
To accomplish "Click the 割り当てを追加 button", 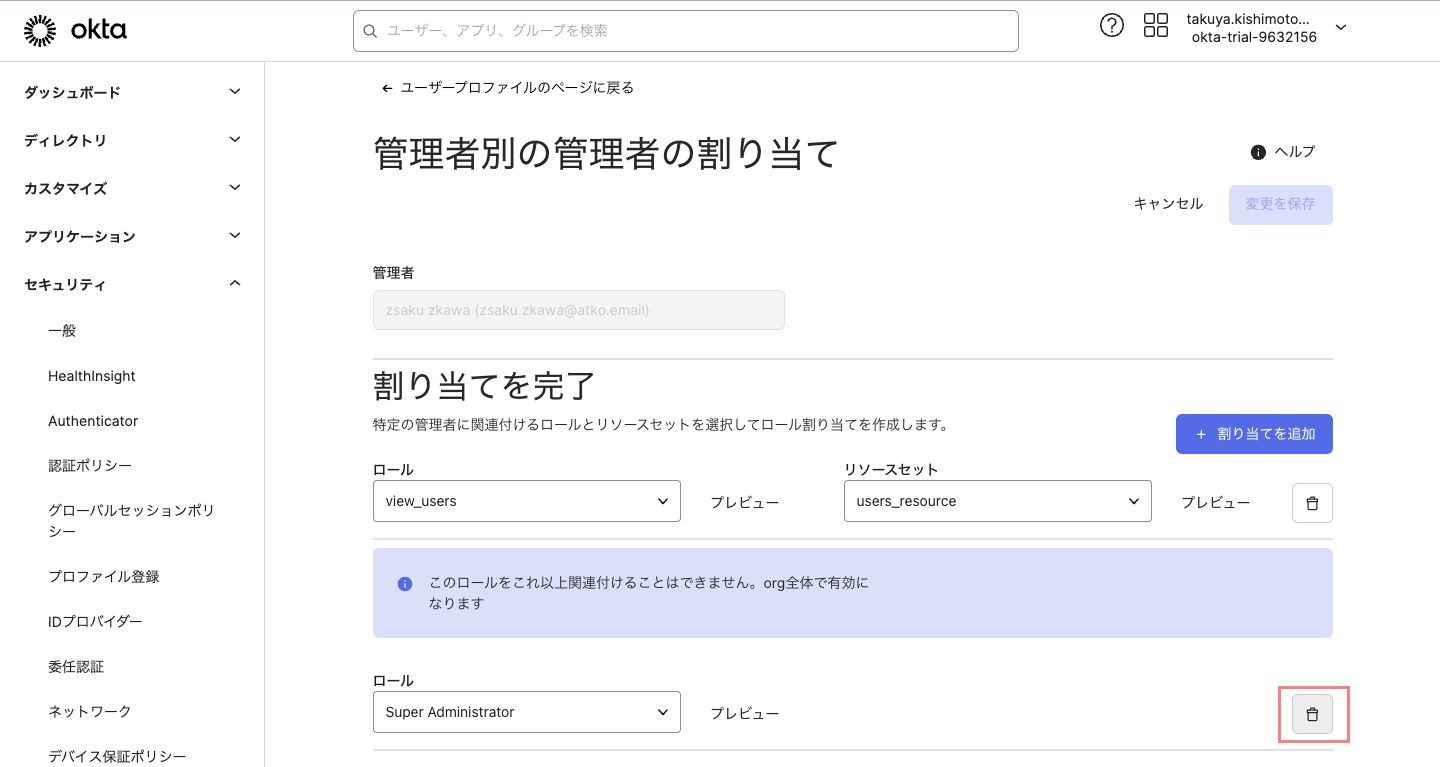I will [x=1254, y=433].
